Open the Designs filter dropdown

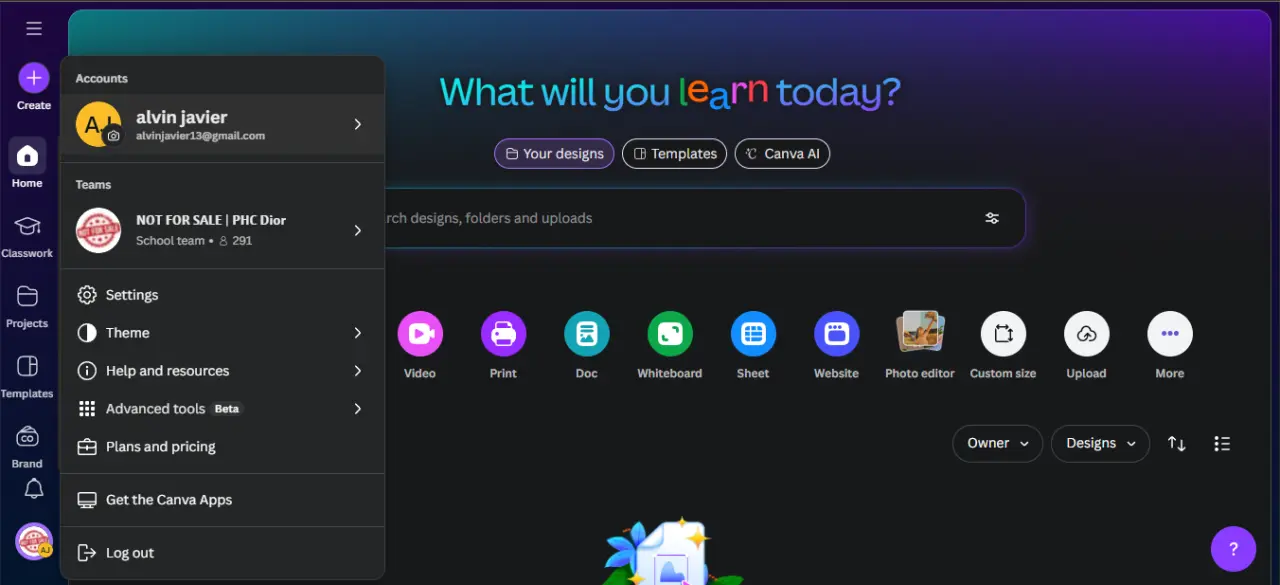tap(1100, 444)
